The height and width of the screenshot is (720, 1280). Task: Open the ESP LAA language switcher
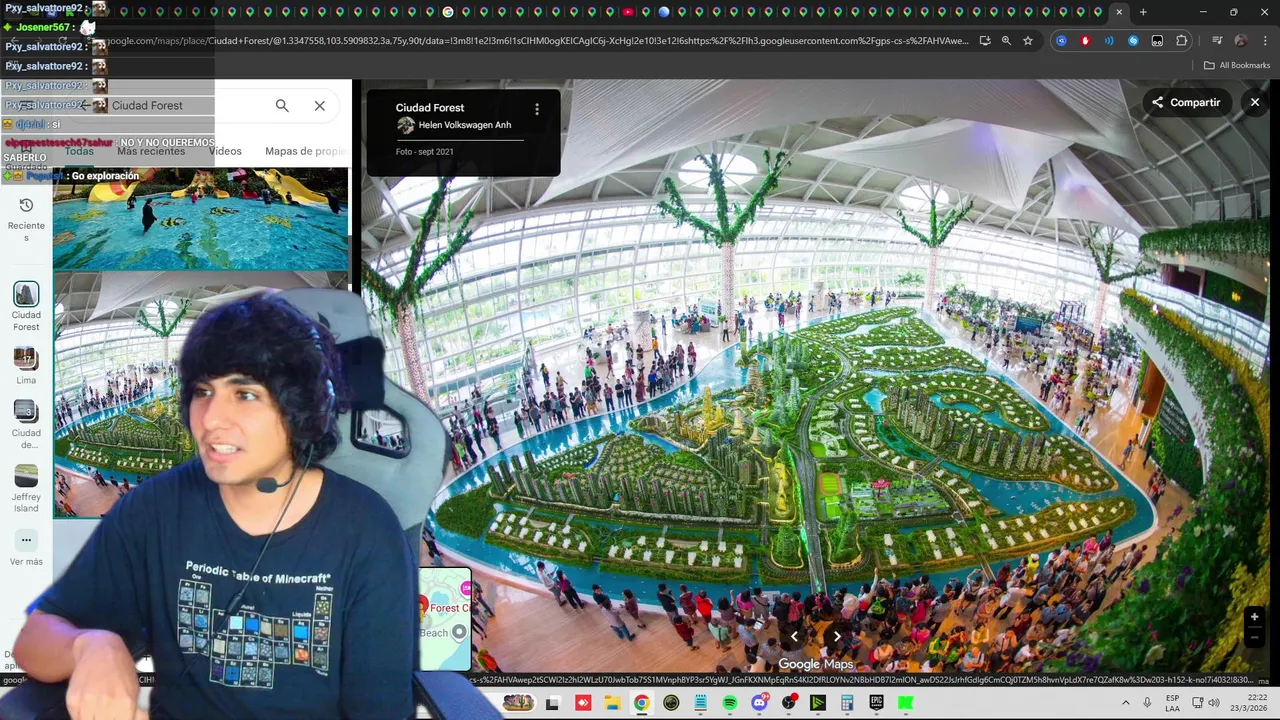(x=1172, y=703)
